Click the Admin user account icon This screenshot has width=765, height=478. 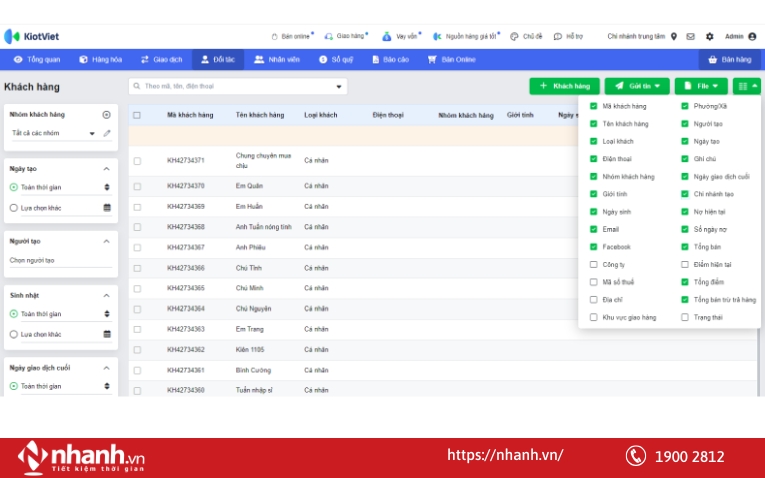tap(752, 36)
